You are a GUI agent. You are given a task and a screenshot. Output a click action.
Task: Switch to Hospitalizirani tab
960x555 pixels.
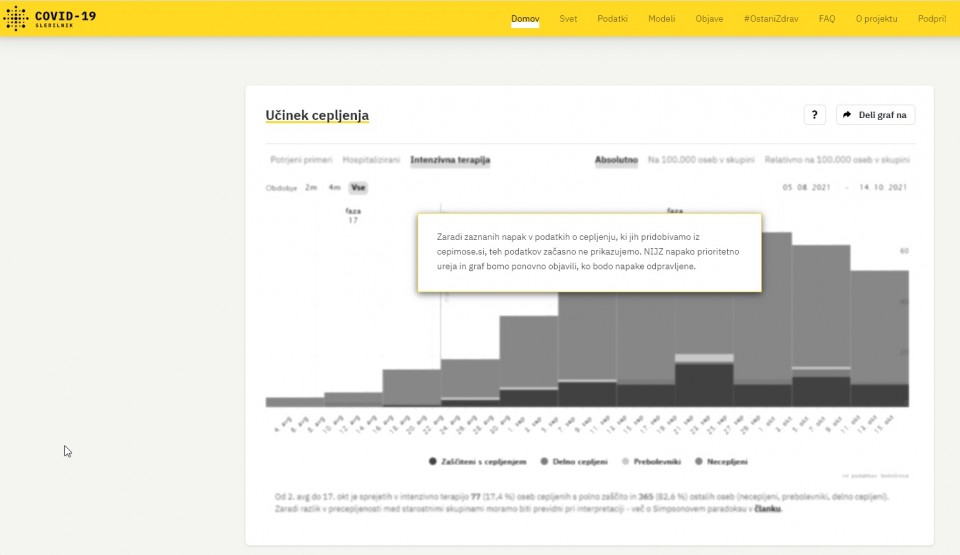(x=371, y=160)
